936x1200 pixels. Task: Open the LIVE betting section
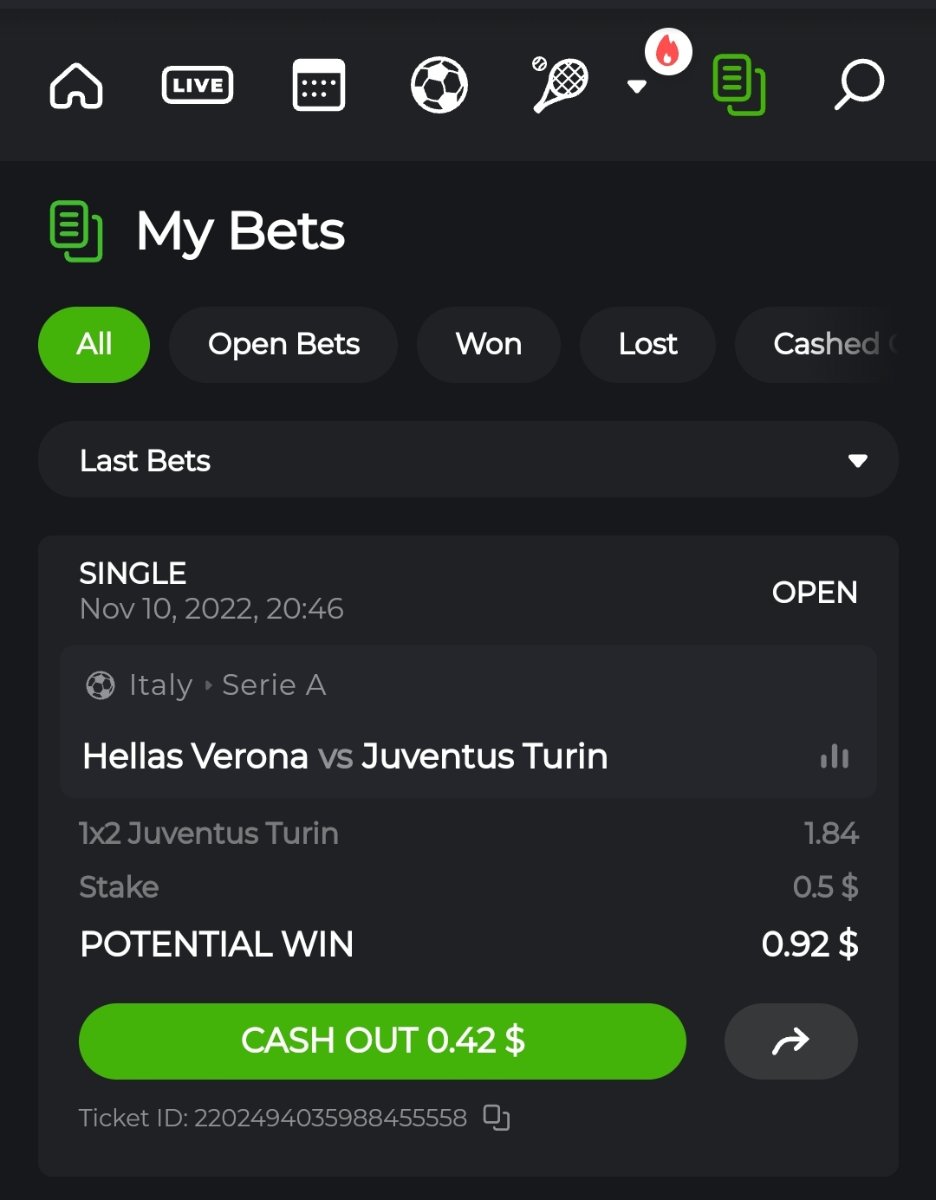tap(197, 85)
